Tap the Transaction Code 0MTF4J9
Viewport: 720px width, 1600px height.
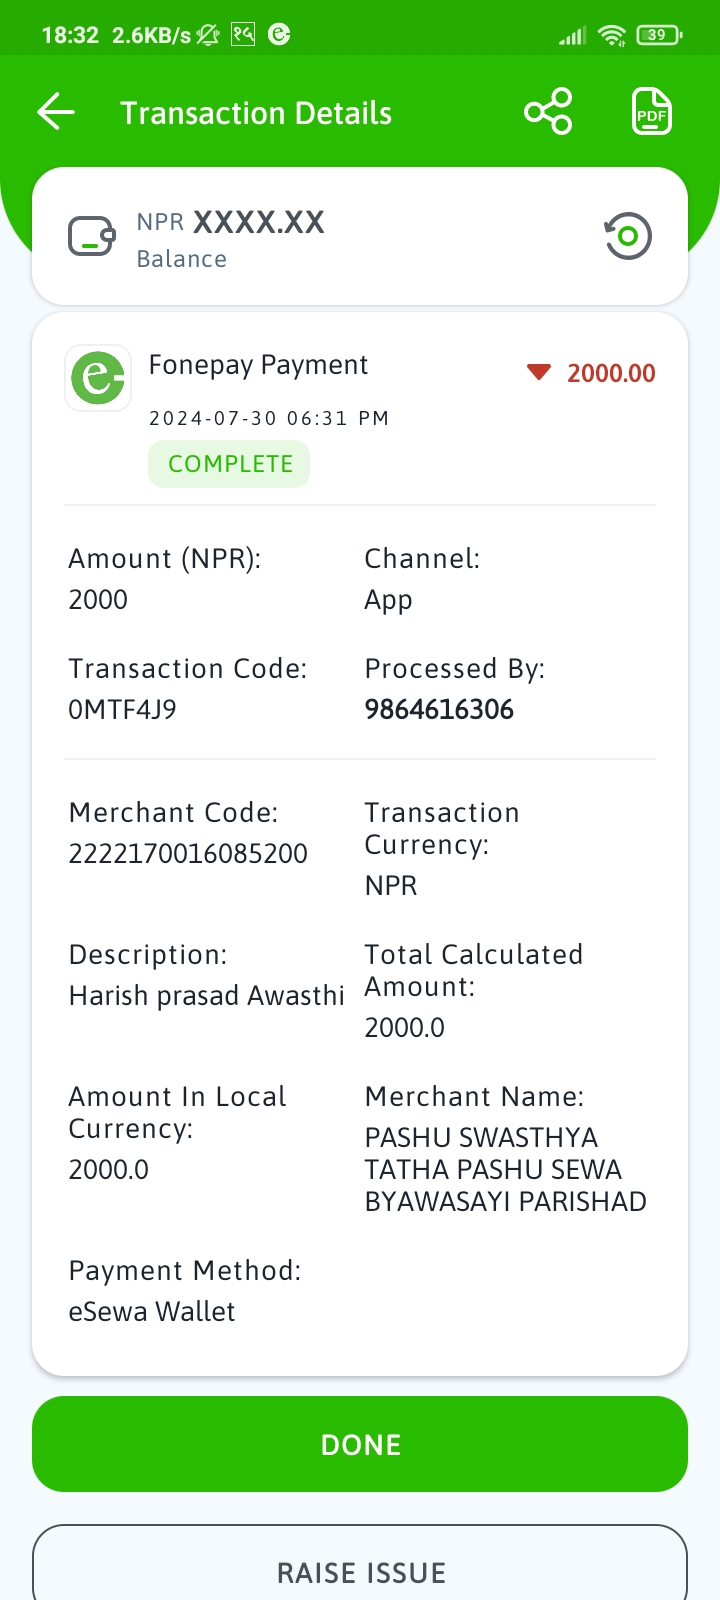(x=122, y=710)
